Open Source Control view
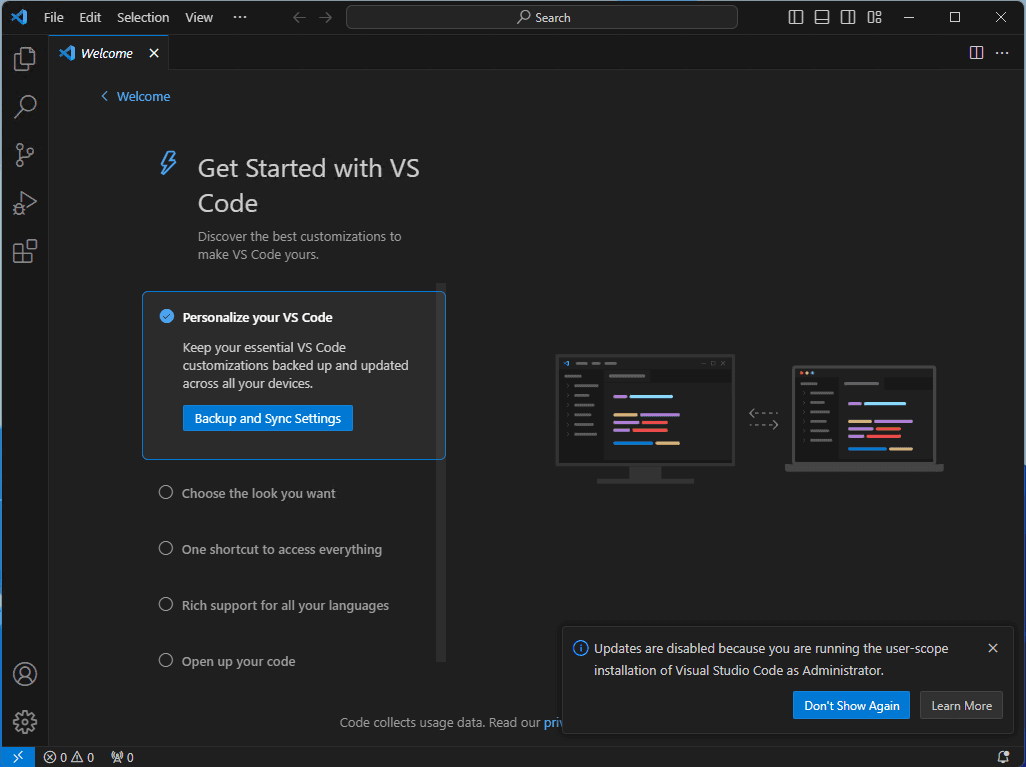The image size is (1026, 767). coord(25,155)
